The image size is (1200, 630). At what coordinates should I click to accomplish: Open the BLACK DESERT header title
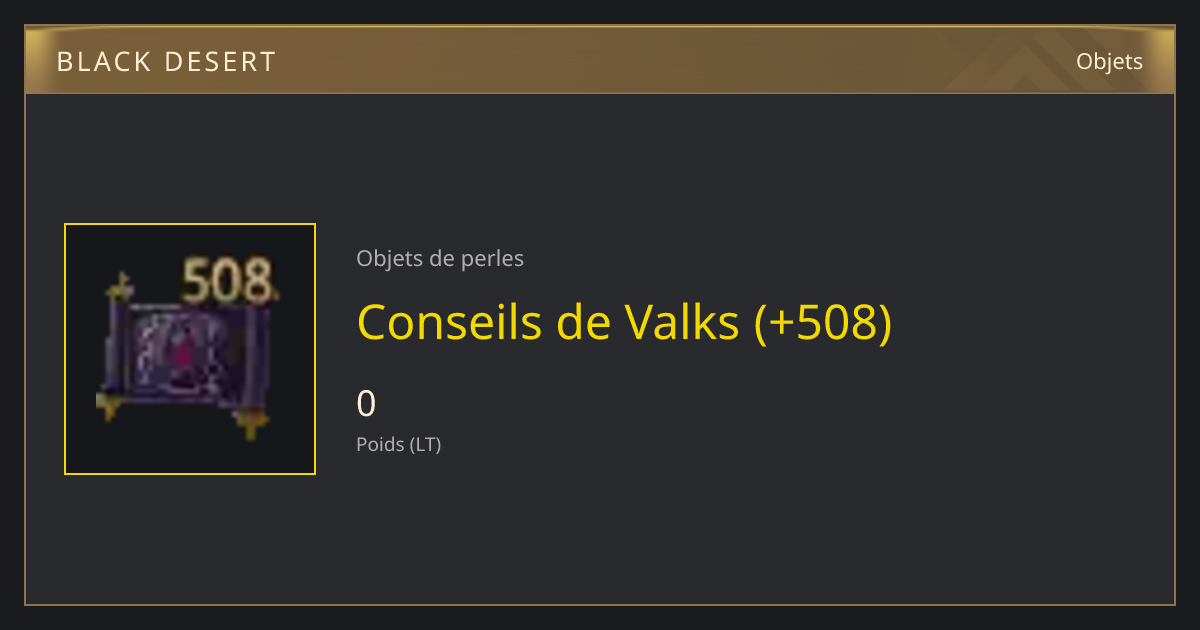(x=166, y=62)
